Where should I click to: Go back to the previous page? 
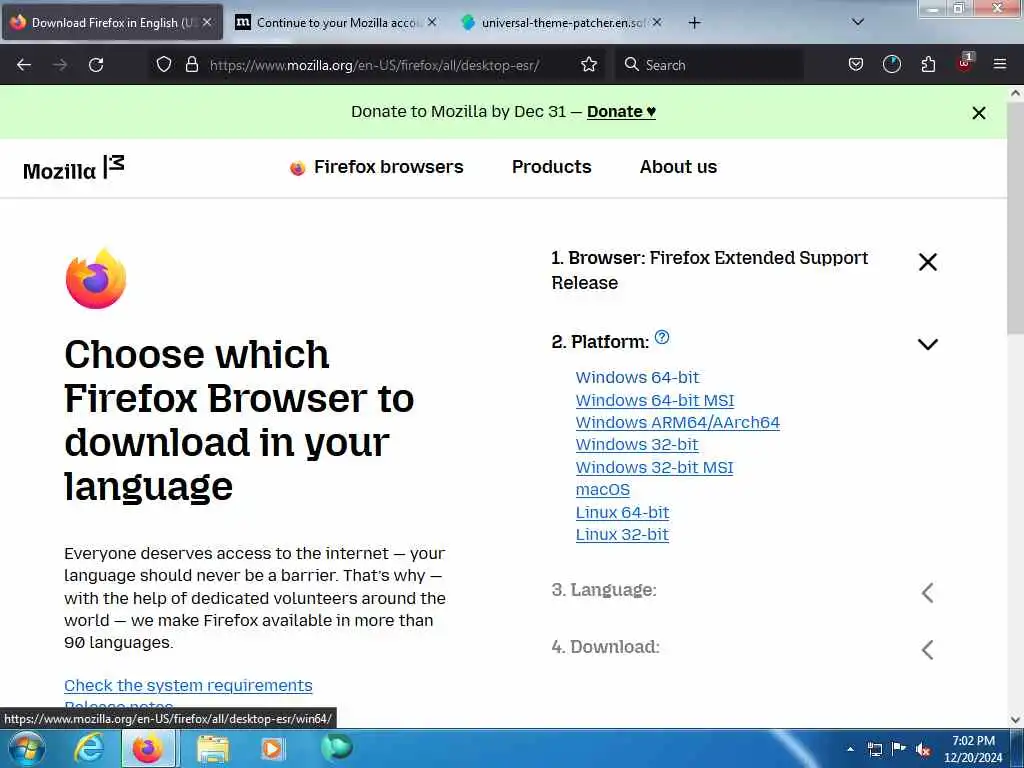tap(24, 65)
